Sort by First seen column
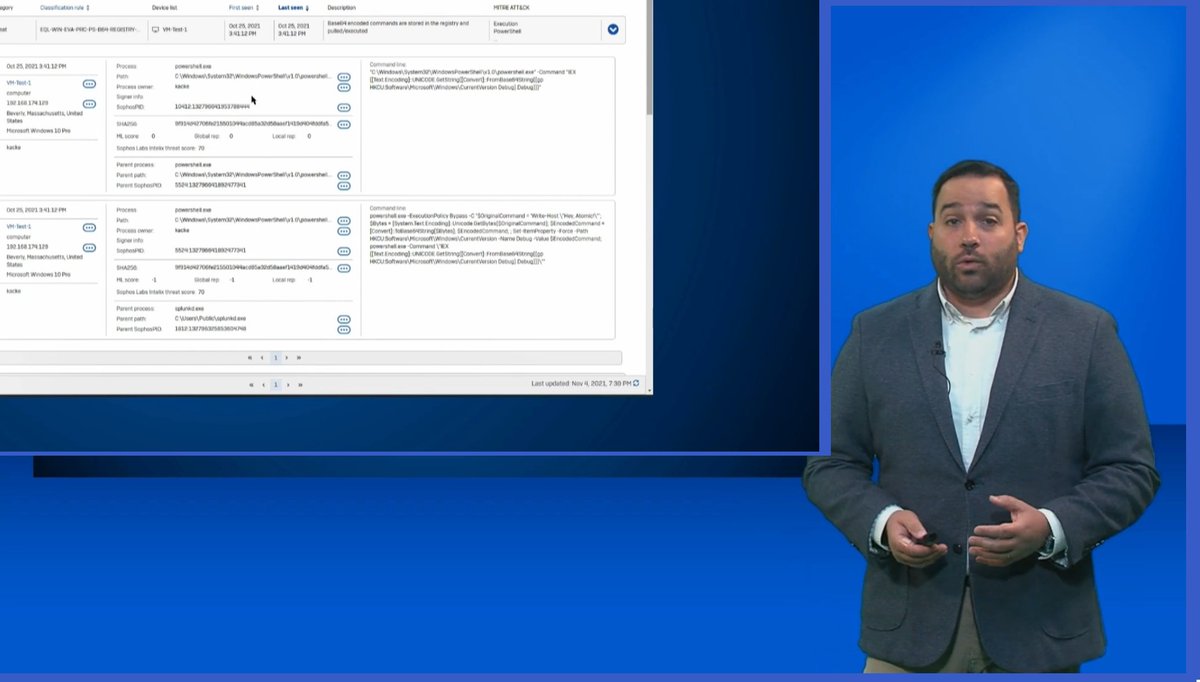The width and height of the screenshot is (1200, 682). pyautogui.click(x=244, y=7)
